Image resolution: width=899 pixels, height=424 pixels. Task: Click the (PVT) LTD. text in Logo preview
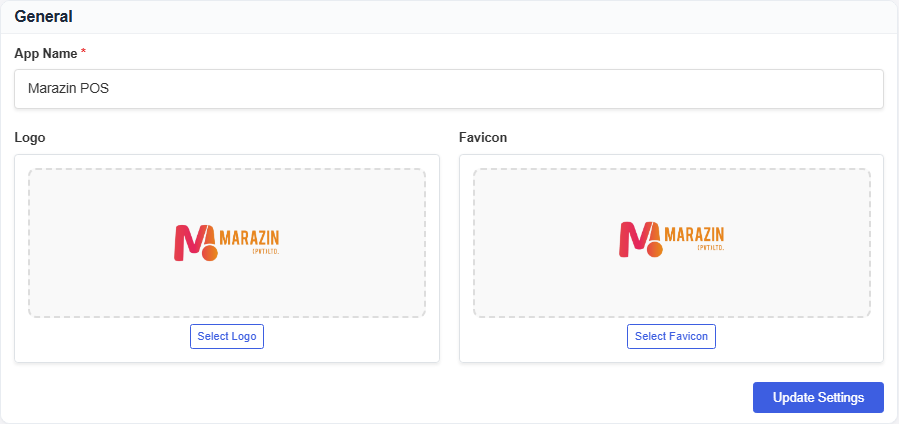265,251
